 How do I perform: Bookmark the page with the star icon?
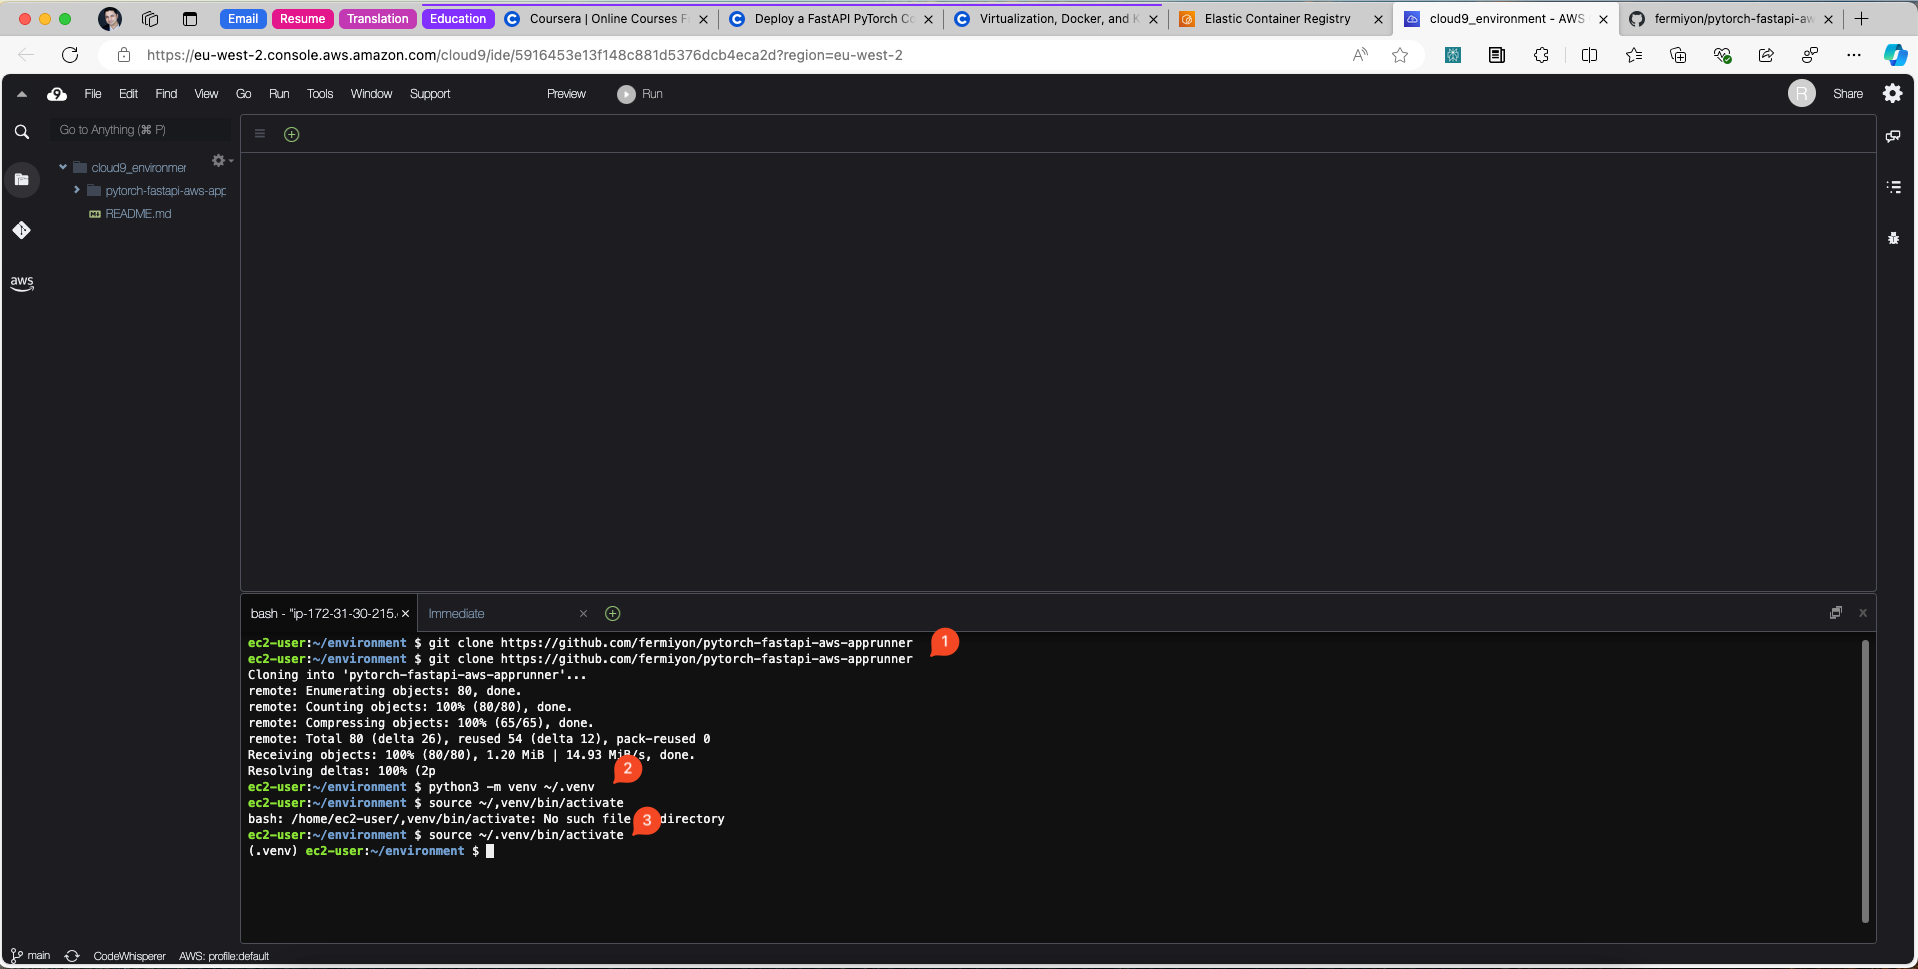(x=1400, y=55)
